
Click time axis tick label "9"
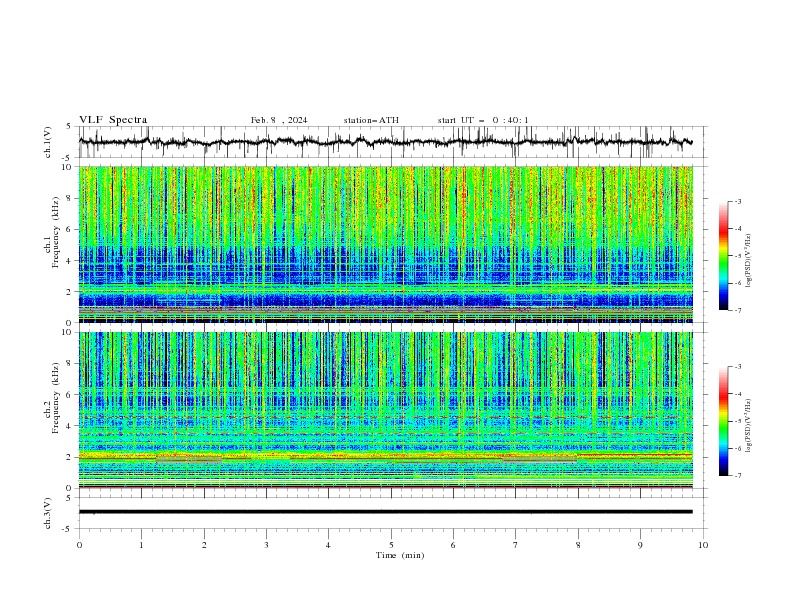pos(640,545)
